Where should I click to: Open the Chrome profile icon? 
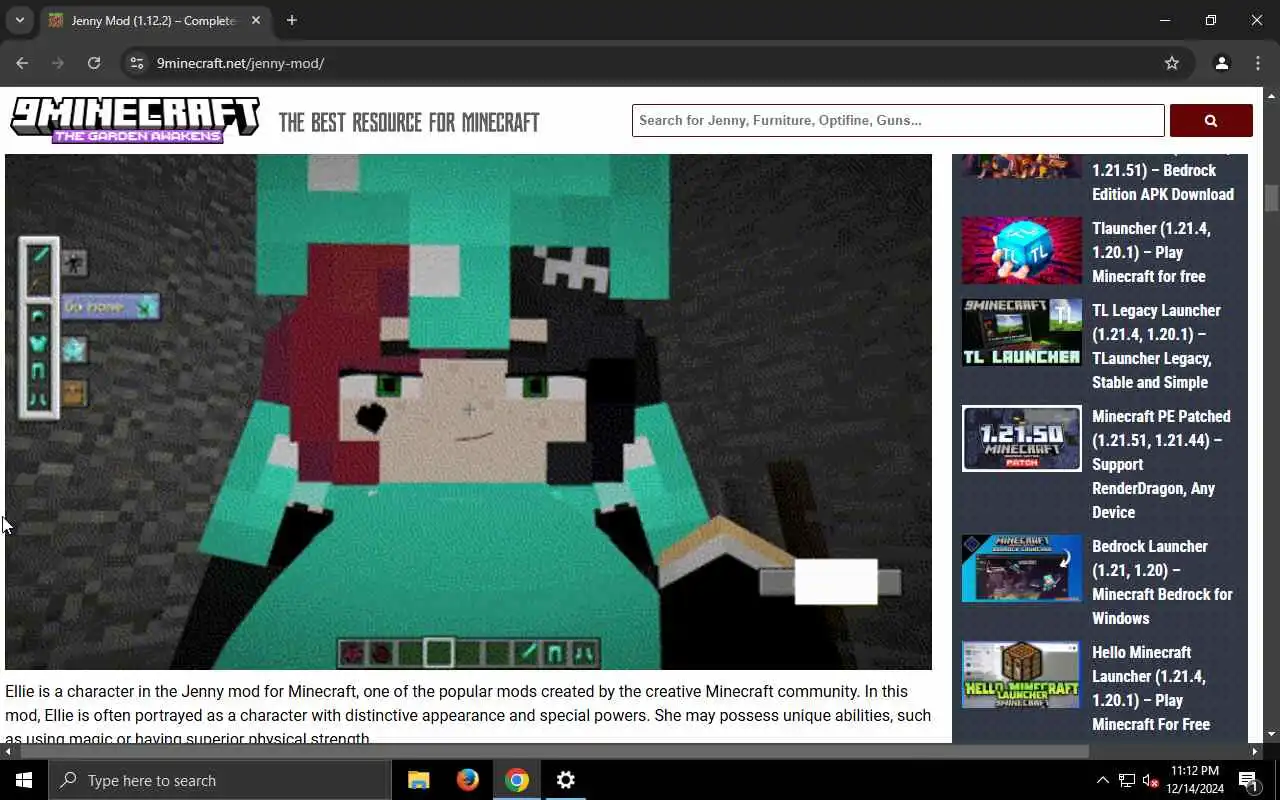[1221, 63]
